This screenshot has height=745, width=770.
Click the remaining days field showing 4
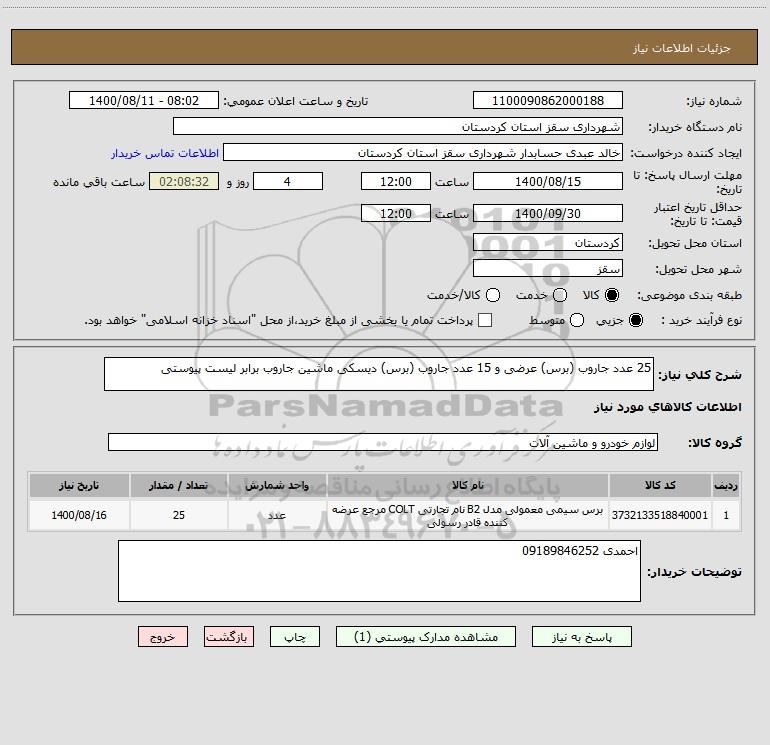tap(288, 181)
